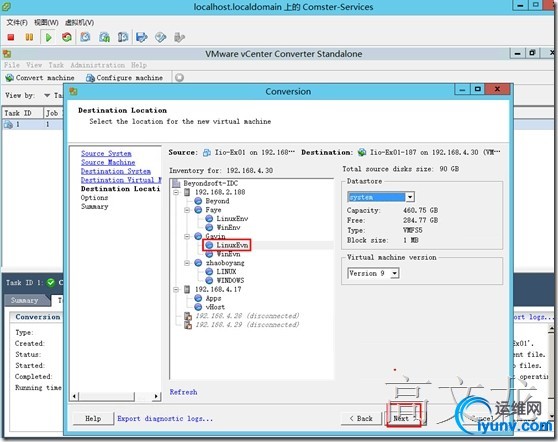Click the Configure machine toolbar button
This screenshot has width=558, height=442.
point(125,78)
